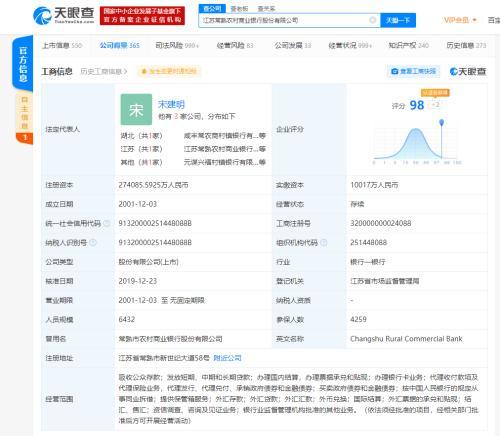Click the 其他（共1家） region row
The image size is (500, 436).
(141, 162)
